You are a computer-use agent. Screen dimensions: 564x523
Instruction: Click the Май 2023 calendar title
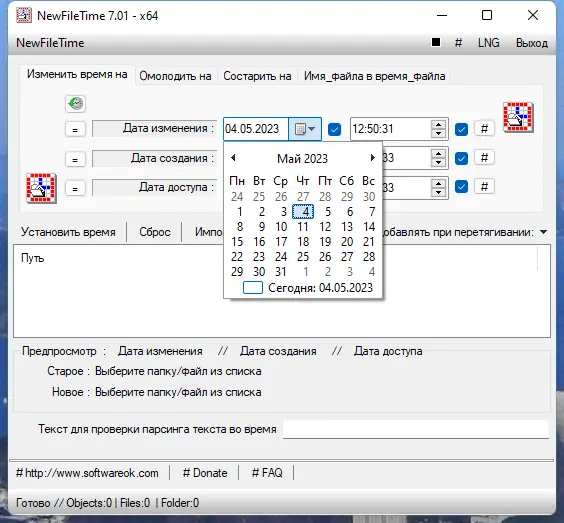[303, 159]
